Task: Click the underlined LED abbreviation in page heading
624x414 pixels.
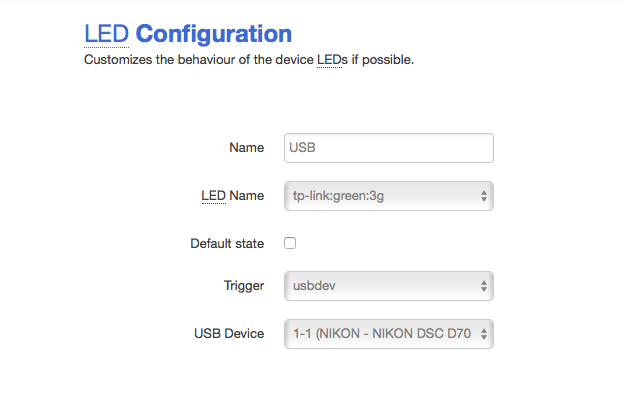Action: (106, 35)
